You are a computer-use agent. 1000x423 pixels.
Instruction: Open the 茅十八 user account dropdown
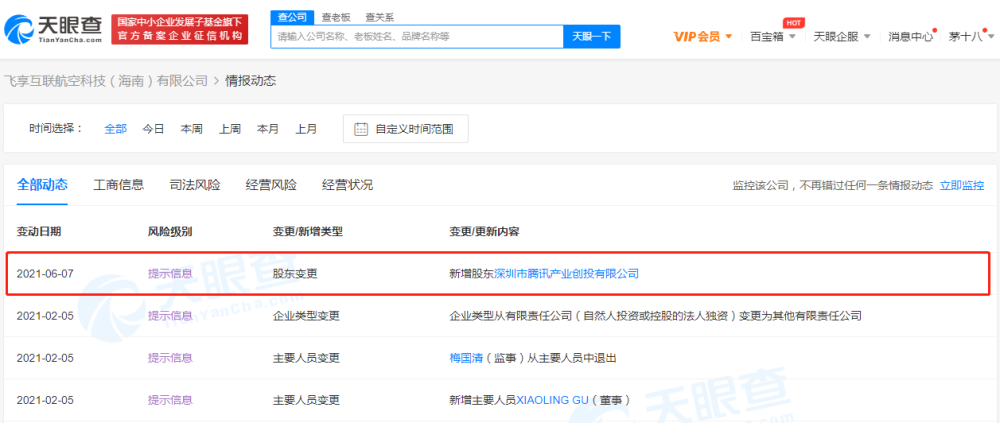971,36
